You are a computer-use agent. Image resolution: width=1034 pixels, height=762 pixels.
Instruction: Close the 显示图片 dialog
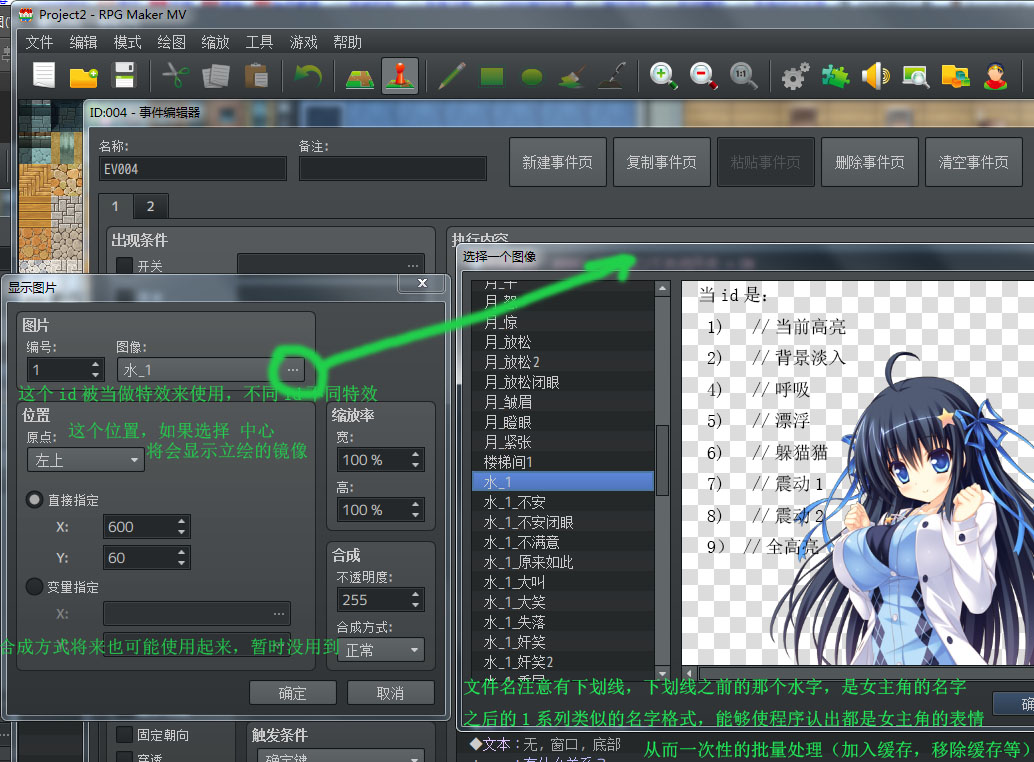pyautogui.click(x=422, y=283)
